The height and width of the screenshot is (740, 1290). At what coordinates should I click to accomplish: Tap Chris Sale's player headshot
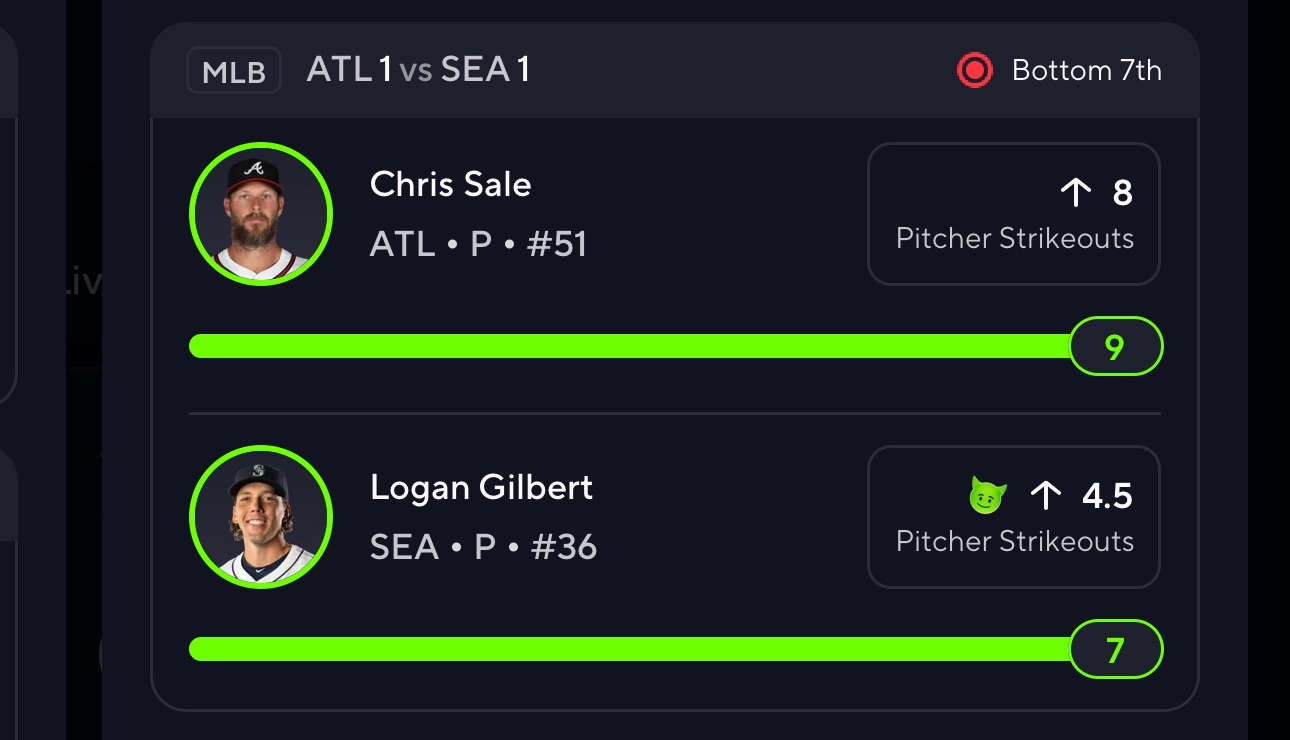click(260, 214)
